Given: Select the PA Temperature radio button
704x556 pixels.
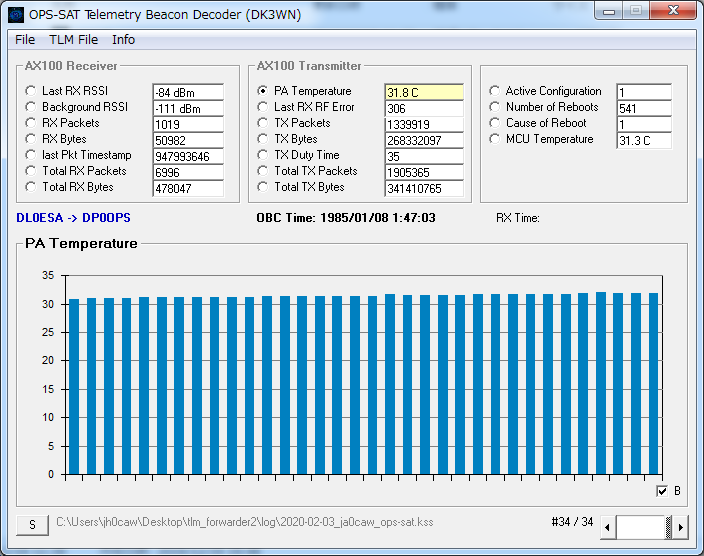Looking at the screenshot, I should pyautogui.click(x=263, y=91).
